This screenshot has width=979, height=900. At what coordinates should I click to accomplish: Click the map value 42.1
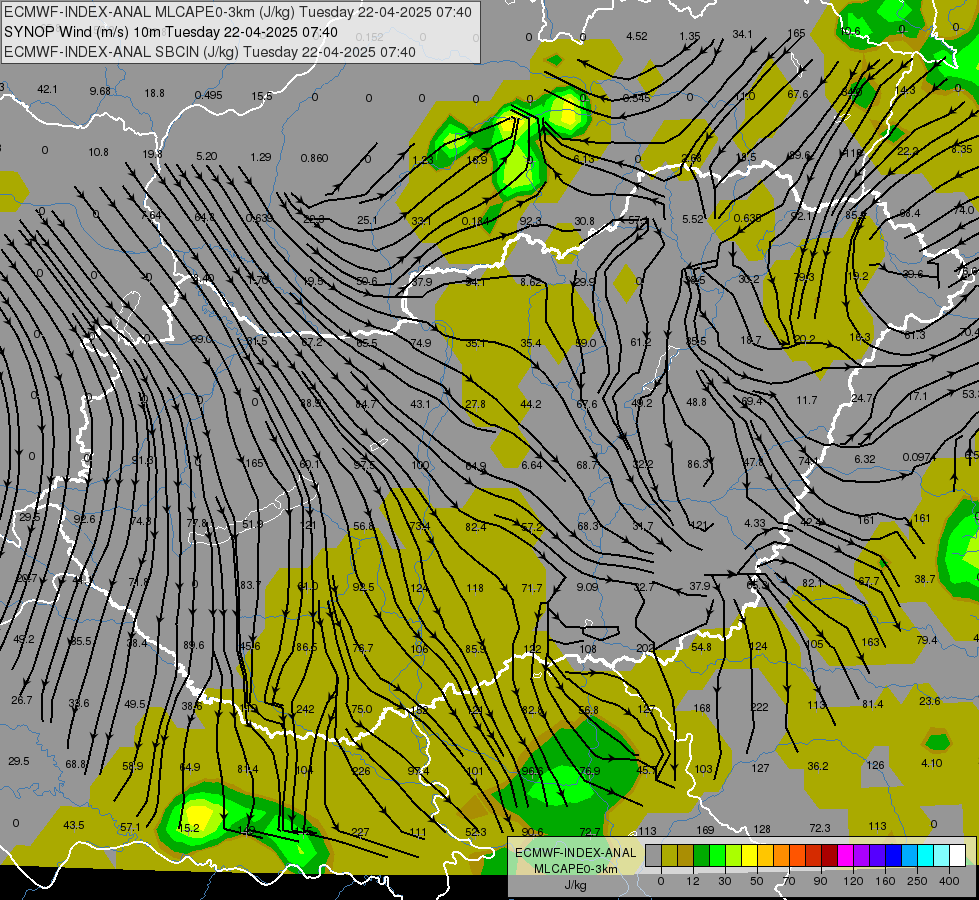[47, 89]
